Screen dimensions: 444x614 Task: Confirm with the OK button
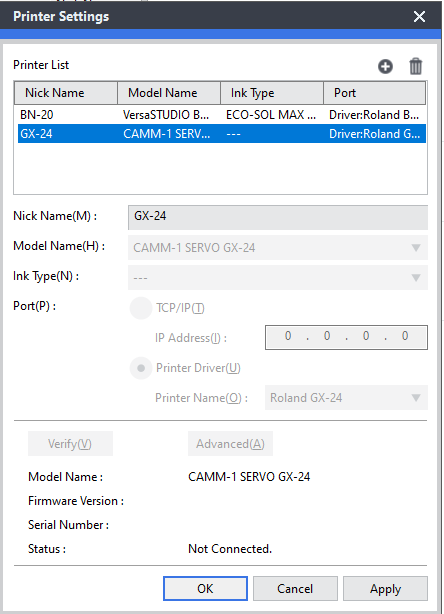click(205, 589)
